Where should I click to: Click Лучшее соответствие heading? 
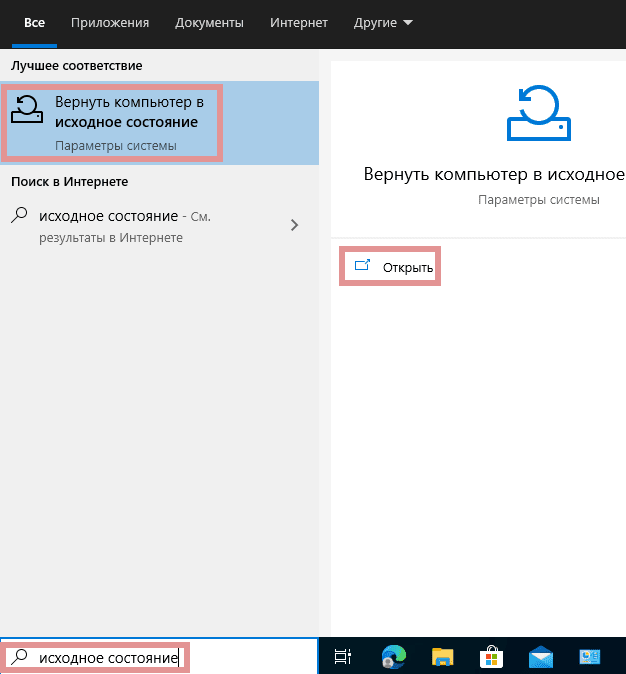[x=77, y=66]
